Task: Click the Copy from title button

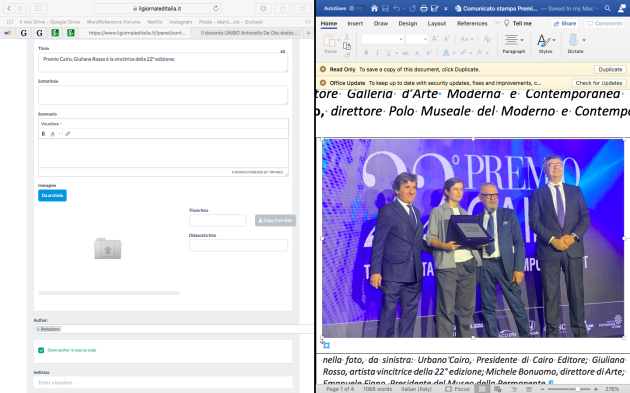Action: 275,220
